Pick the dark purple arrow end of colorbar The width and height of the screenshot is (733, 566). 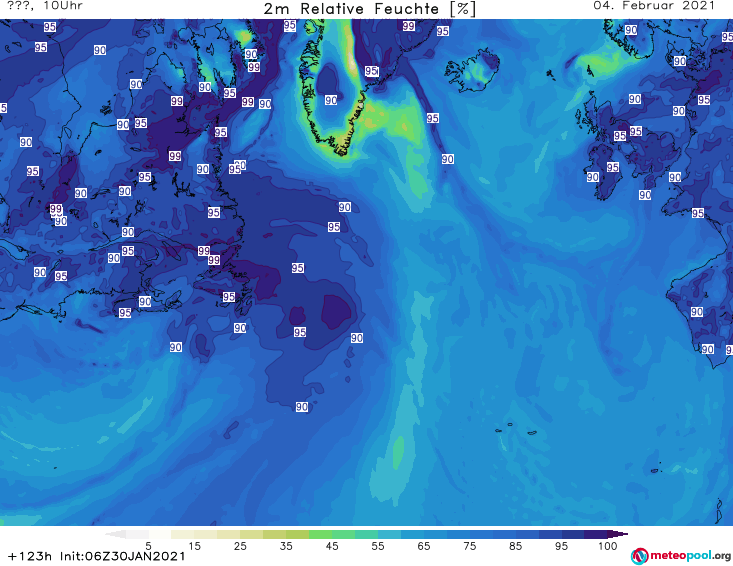(x=618, y=534)
